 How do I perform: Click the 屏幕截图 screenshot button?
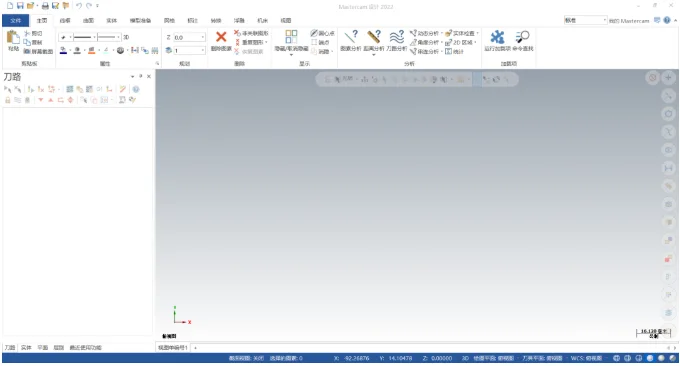[38, 51]
